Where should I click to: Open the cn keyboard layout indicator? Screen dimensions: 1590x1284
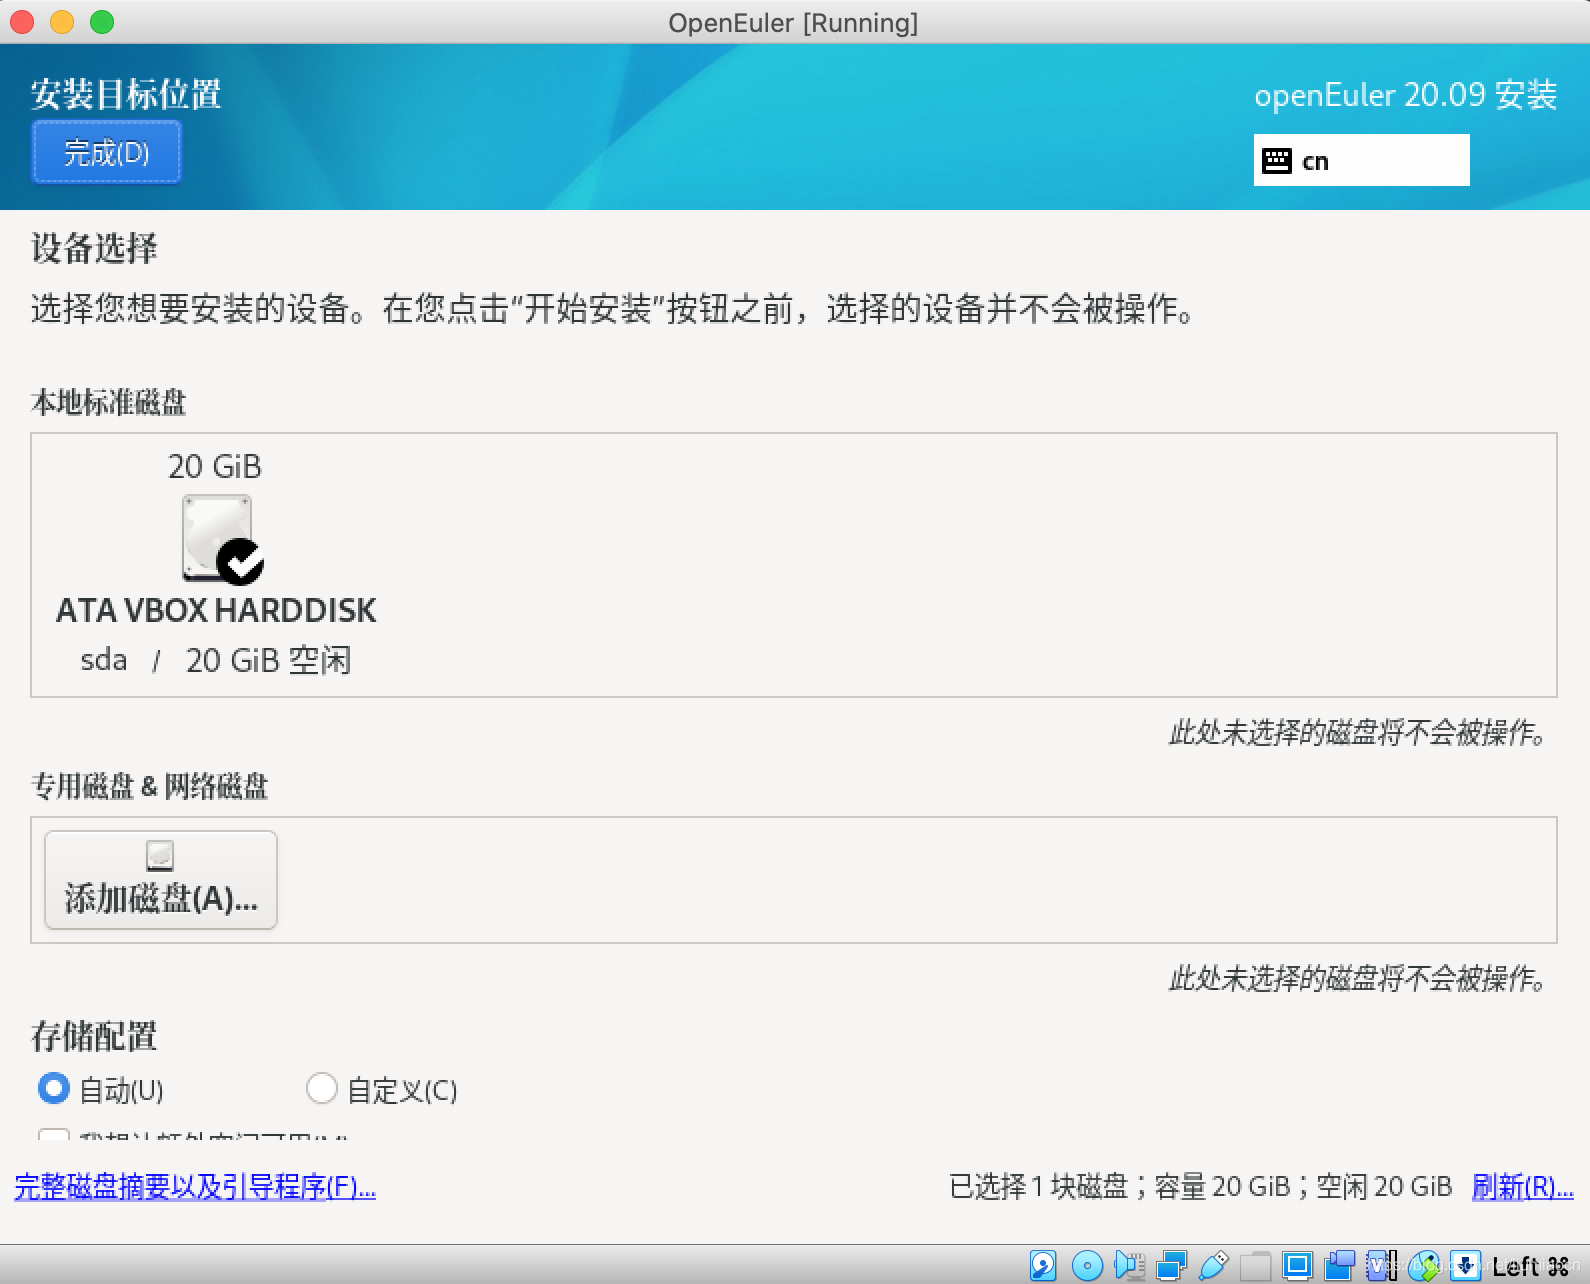click(x=1361, y=160)
